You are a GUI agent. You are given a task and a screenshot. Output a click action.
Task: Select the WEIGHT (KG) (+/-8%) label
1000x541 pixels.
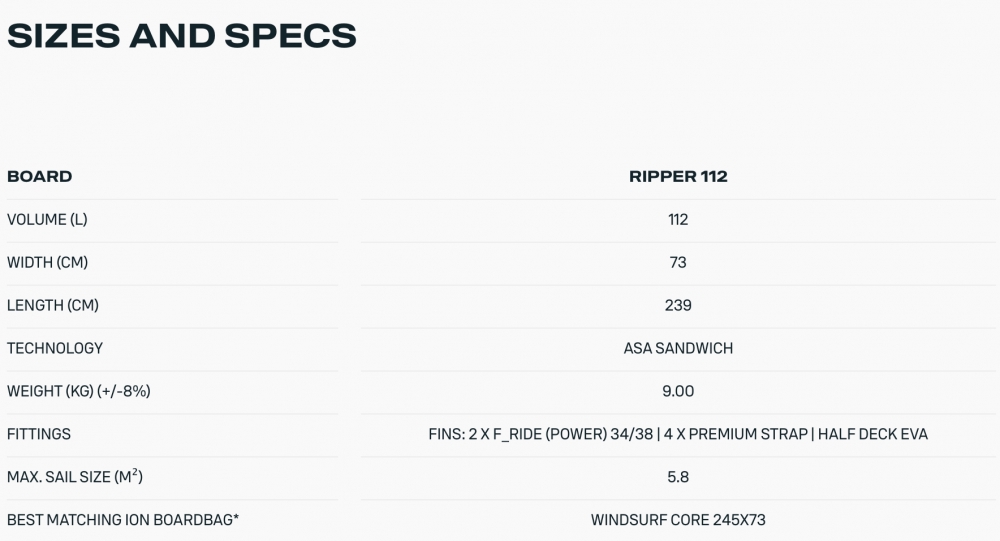79,392
